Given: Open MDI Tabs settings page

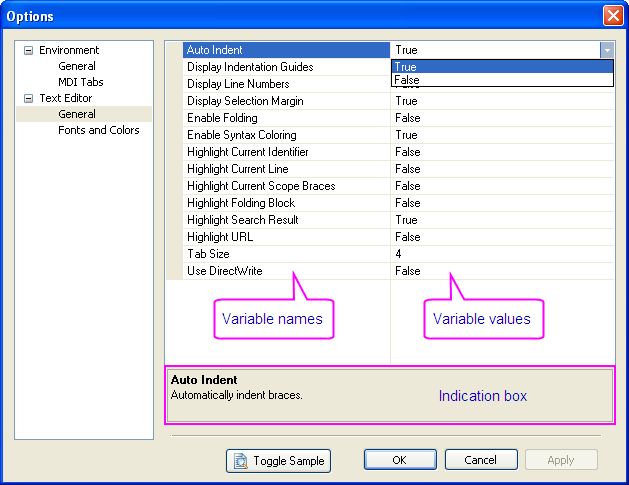Looking at the screenshot, I should [x=80, y=82].
